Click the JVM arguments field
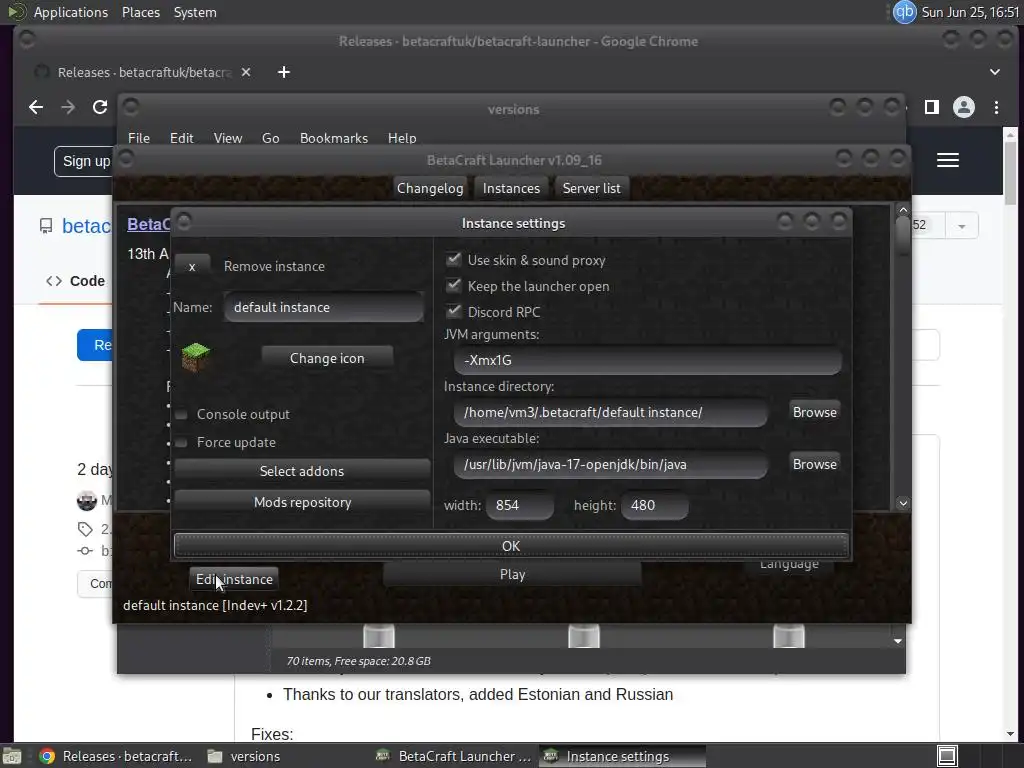Screen dimensions: 1024x768 point(647,360)
